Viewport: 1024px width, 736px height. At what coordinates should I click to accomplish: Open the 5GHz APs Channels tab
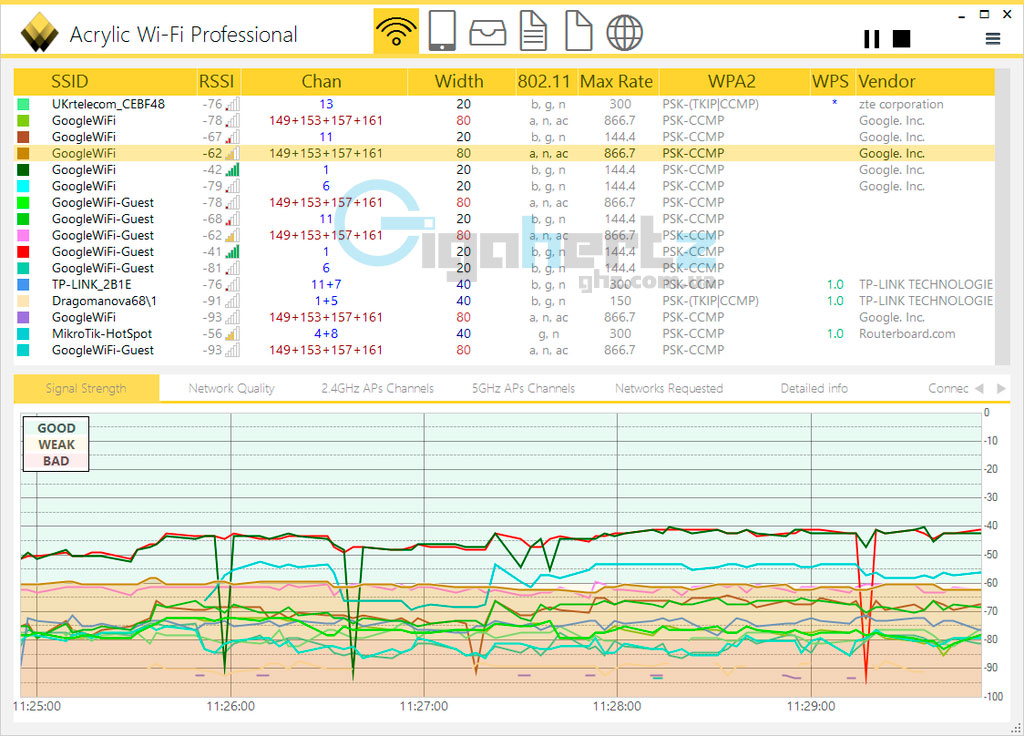click(523, 388)
